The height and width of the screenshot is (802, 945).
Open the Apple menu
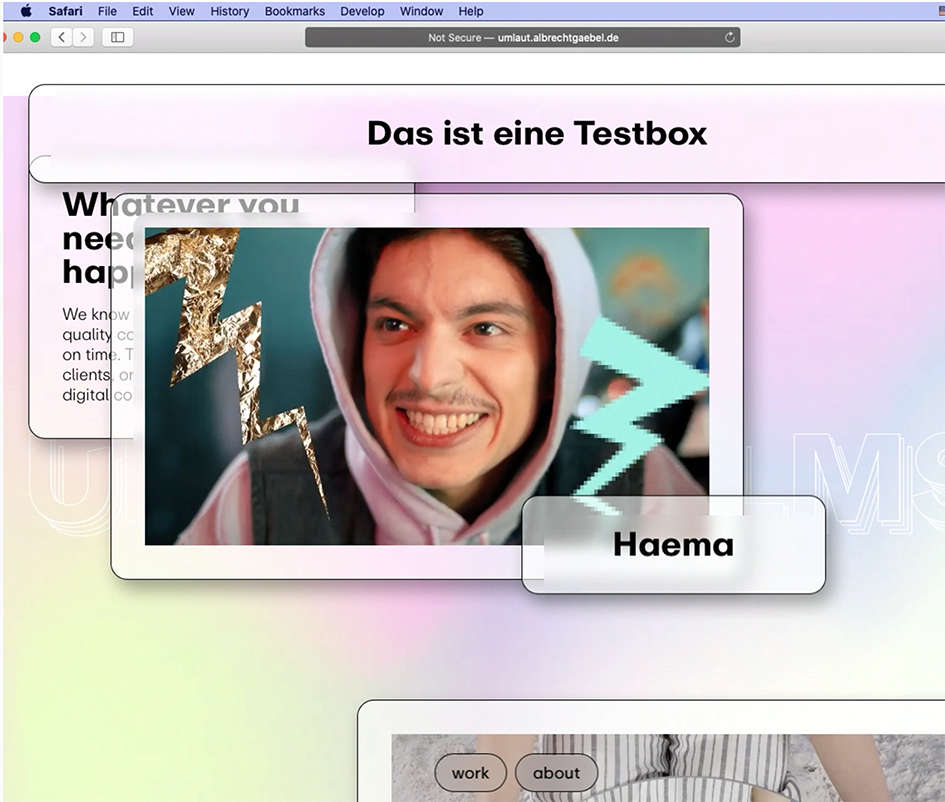click(26, 11)
